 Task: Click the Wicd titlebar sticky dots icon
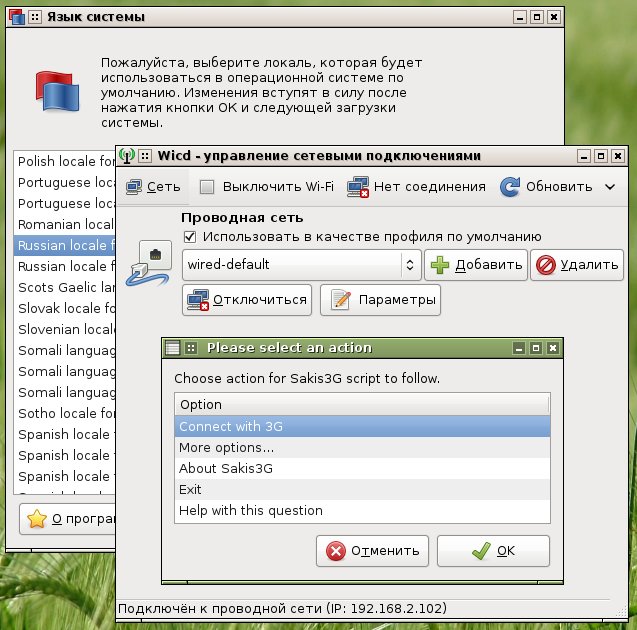point(145,156)
